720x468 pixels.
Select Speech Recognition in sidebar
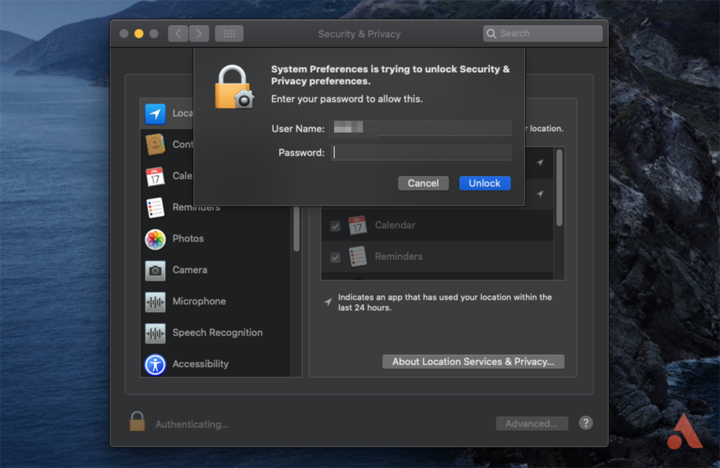(x=216, y=333)
